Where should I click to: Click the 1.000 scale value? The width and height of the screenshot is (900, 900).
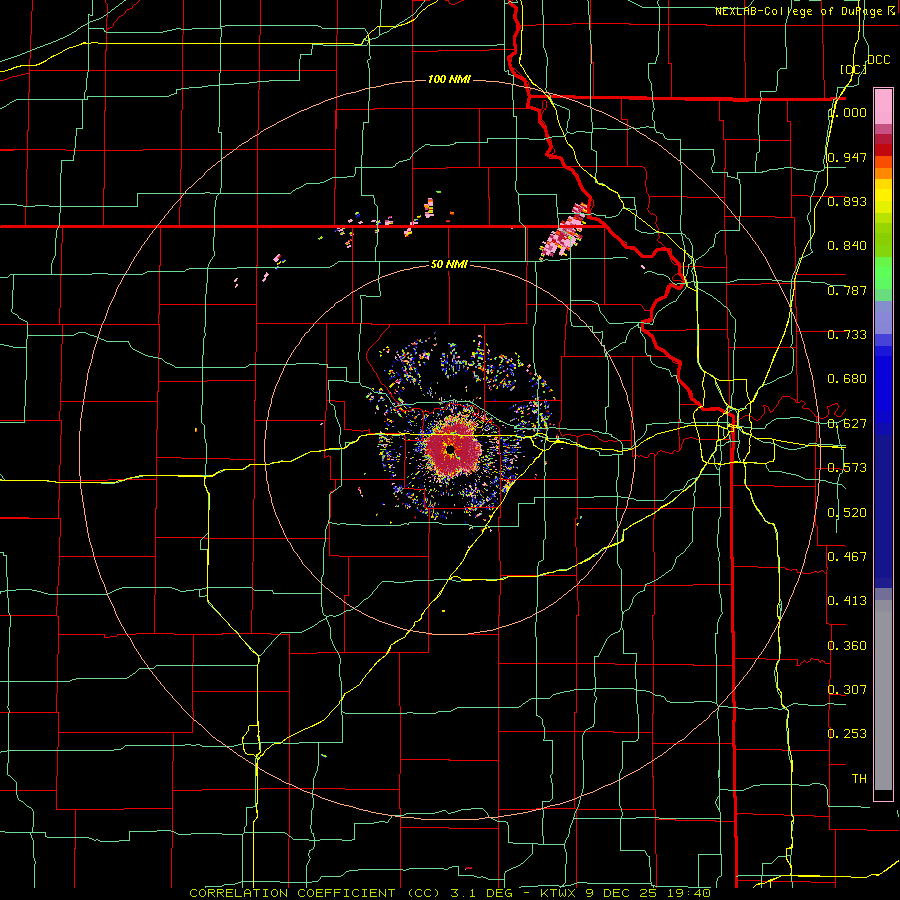tap(847, 112)
